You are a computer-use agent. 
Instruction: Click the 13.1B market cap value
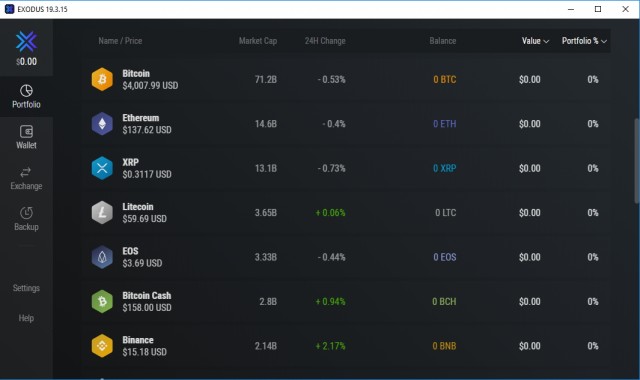click(266, 168)
